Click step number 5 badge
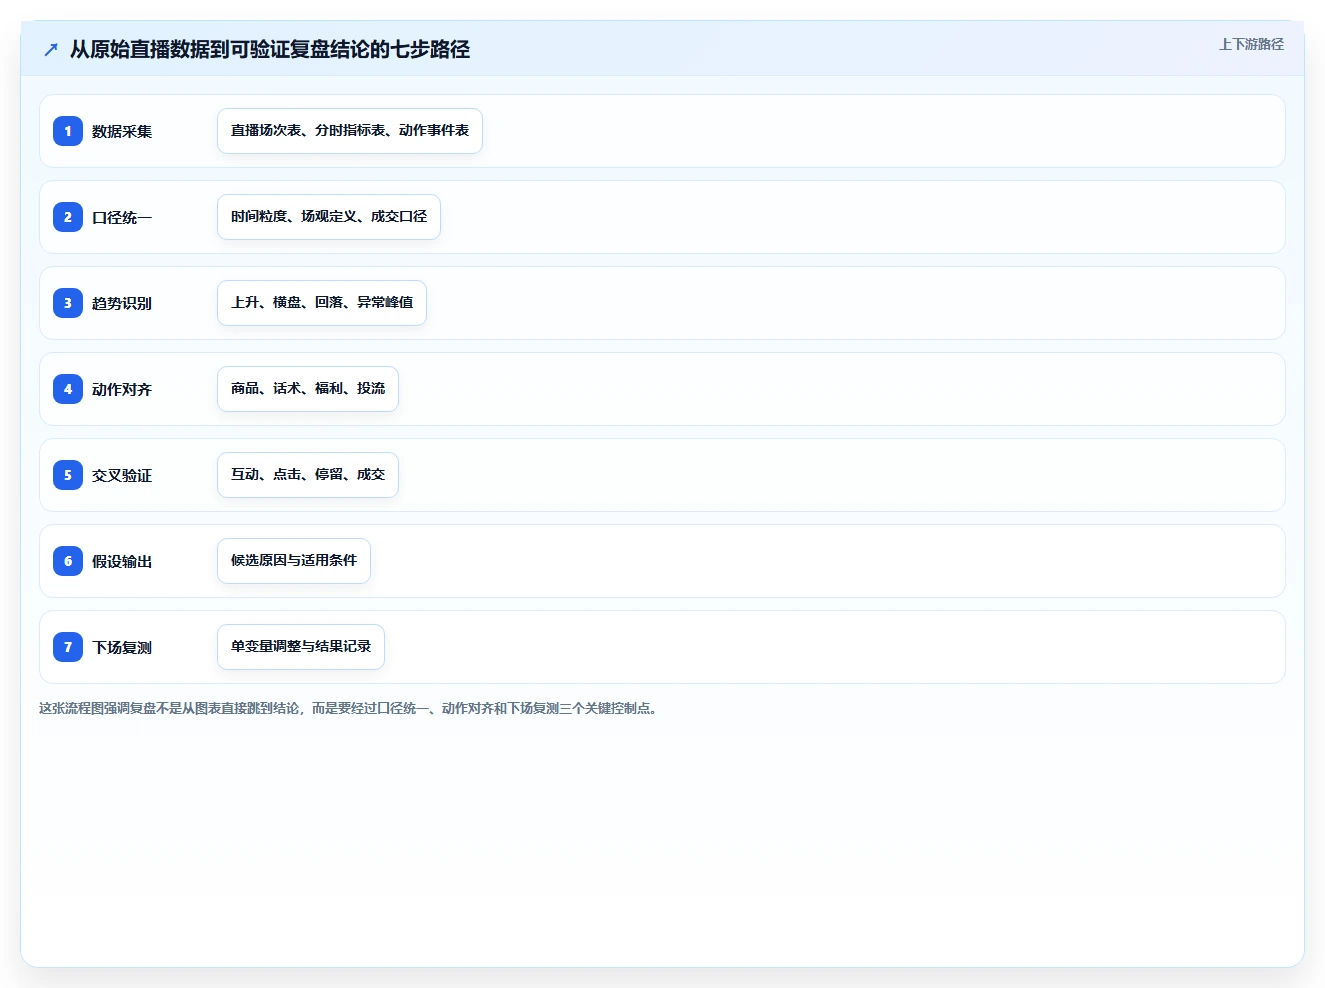Image resolution: width=1325 pixels, height=988 pixels. coord(68,475)
